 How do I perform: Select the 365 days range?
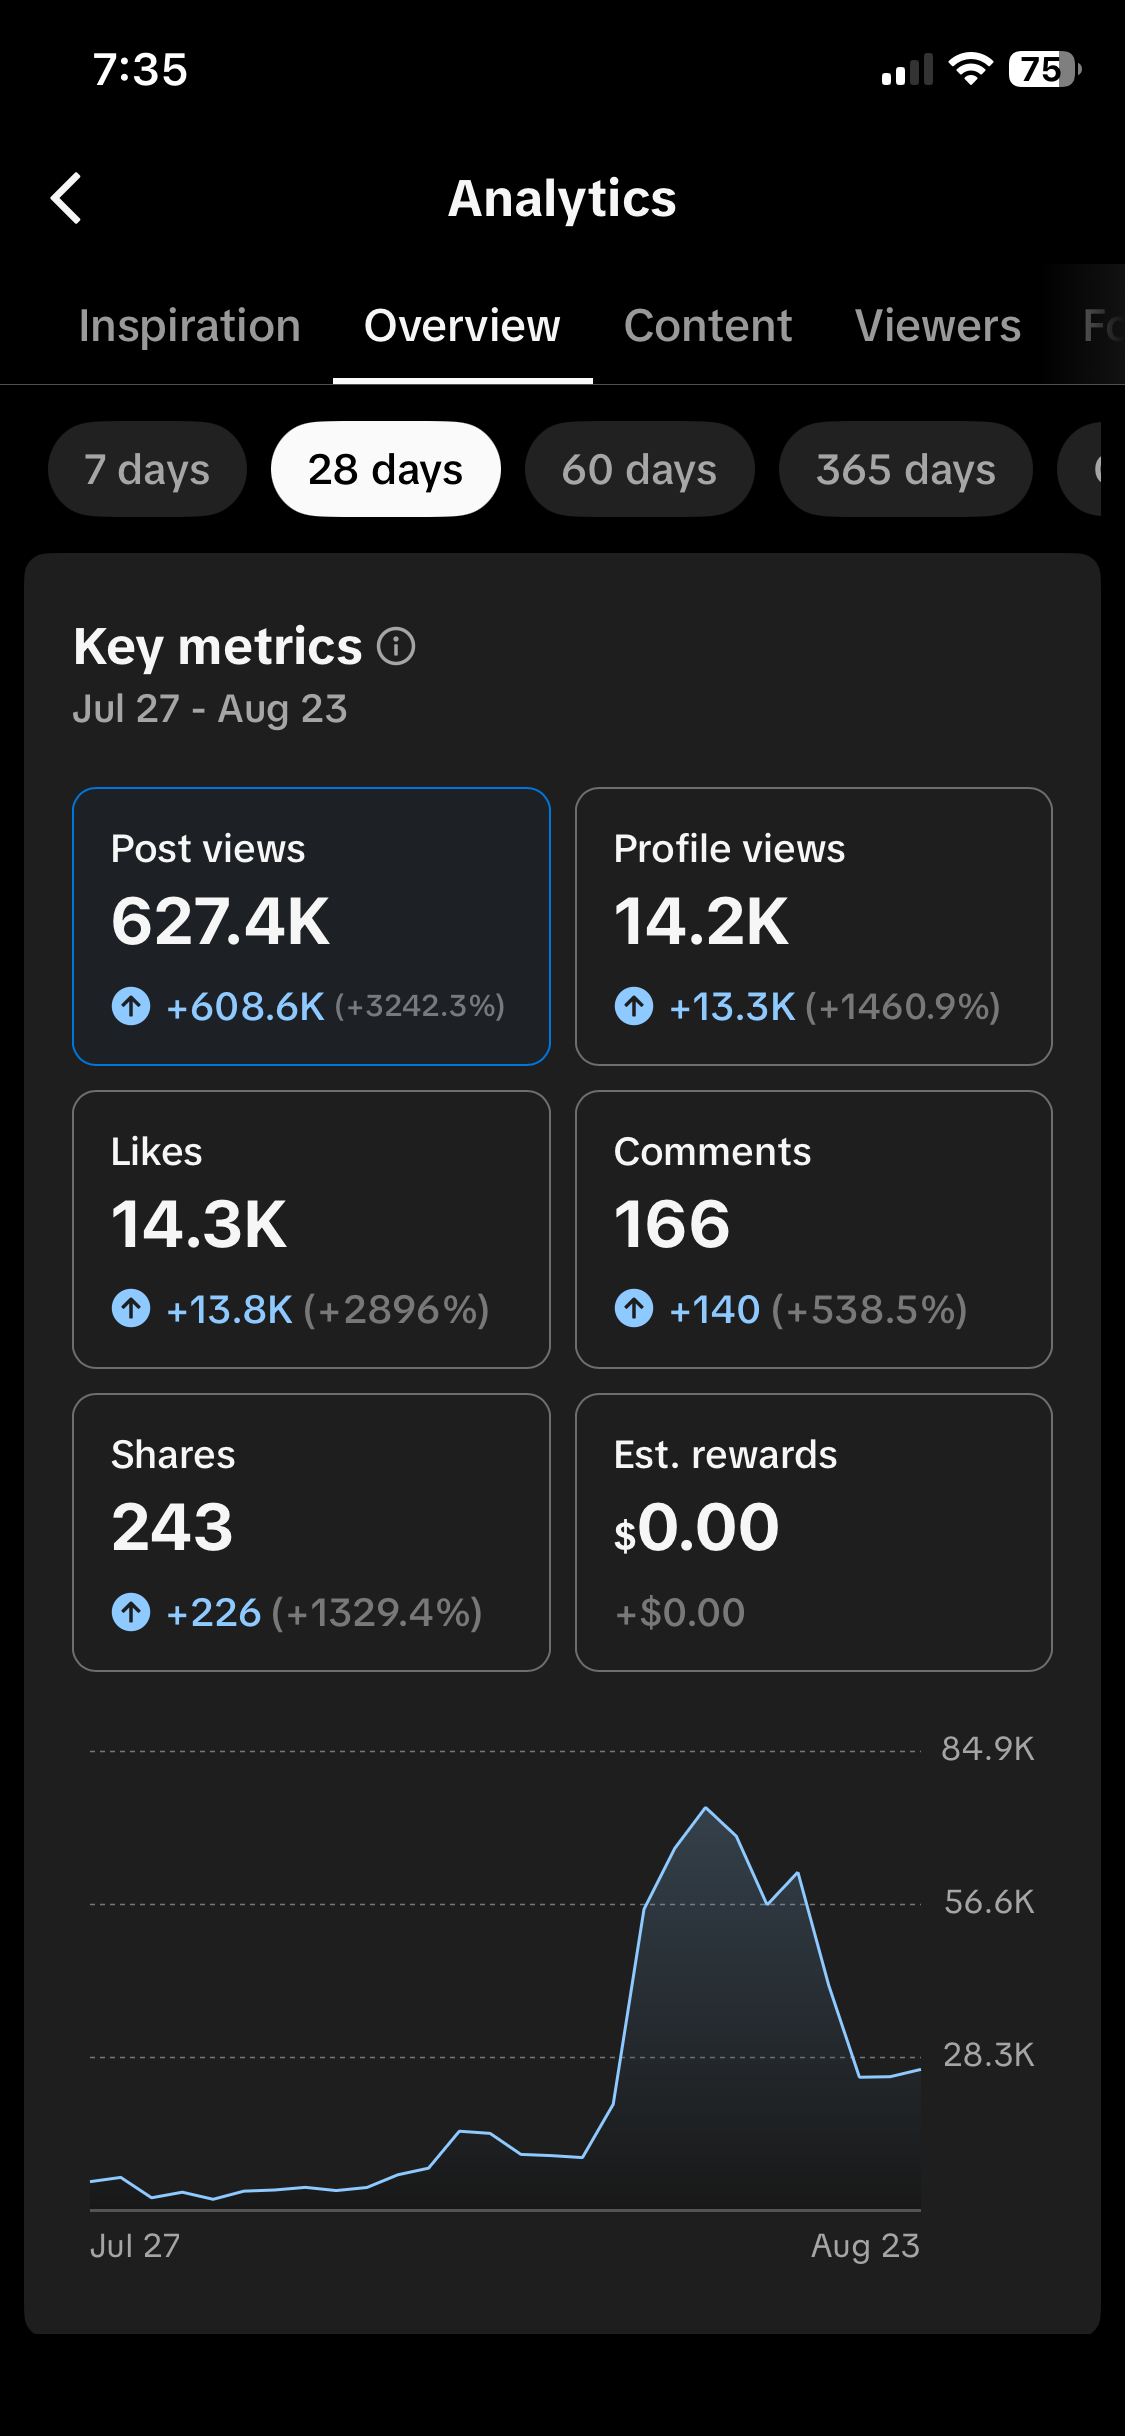coord(905,469)
